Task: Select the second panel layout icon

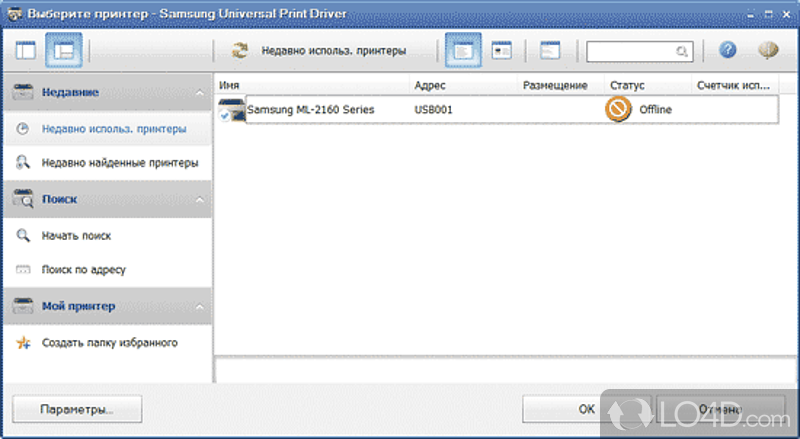Action: 64,50
